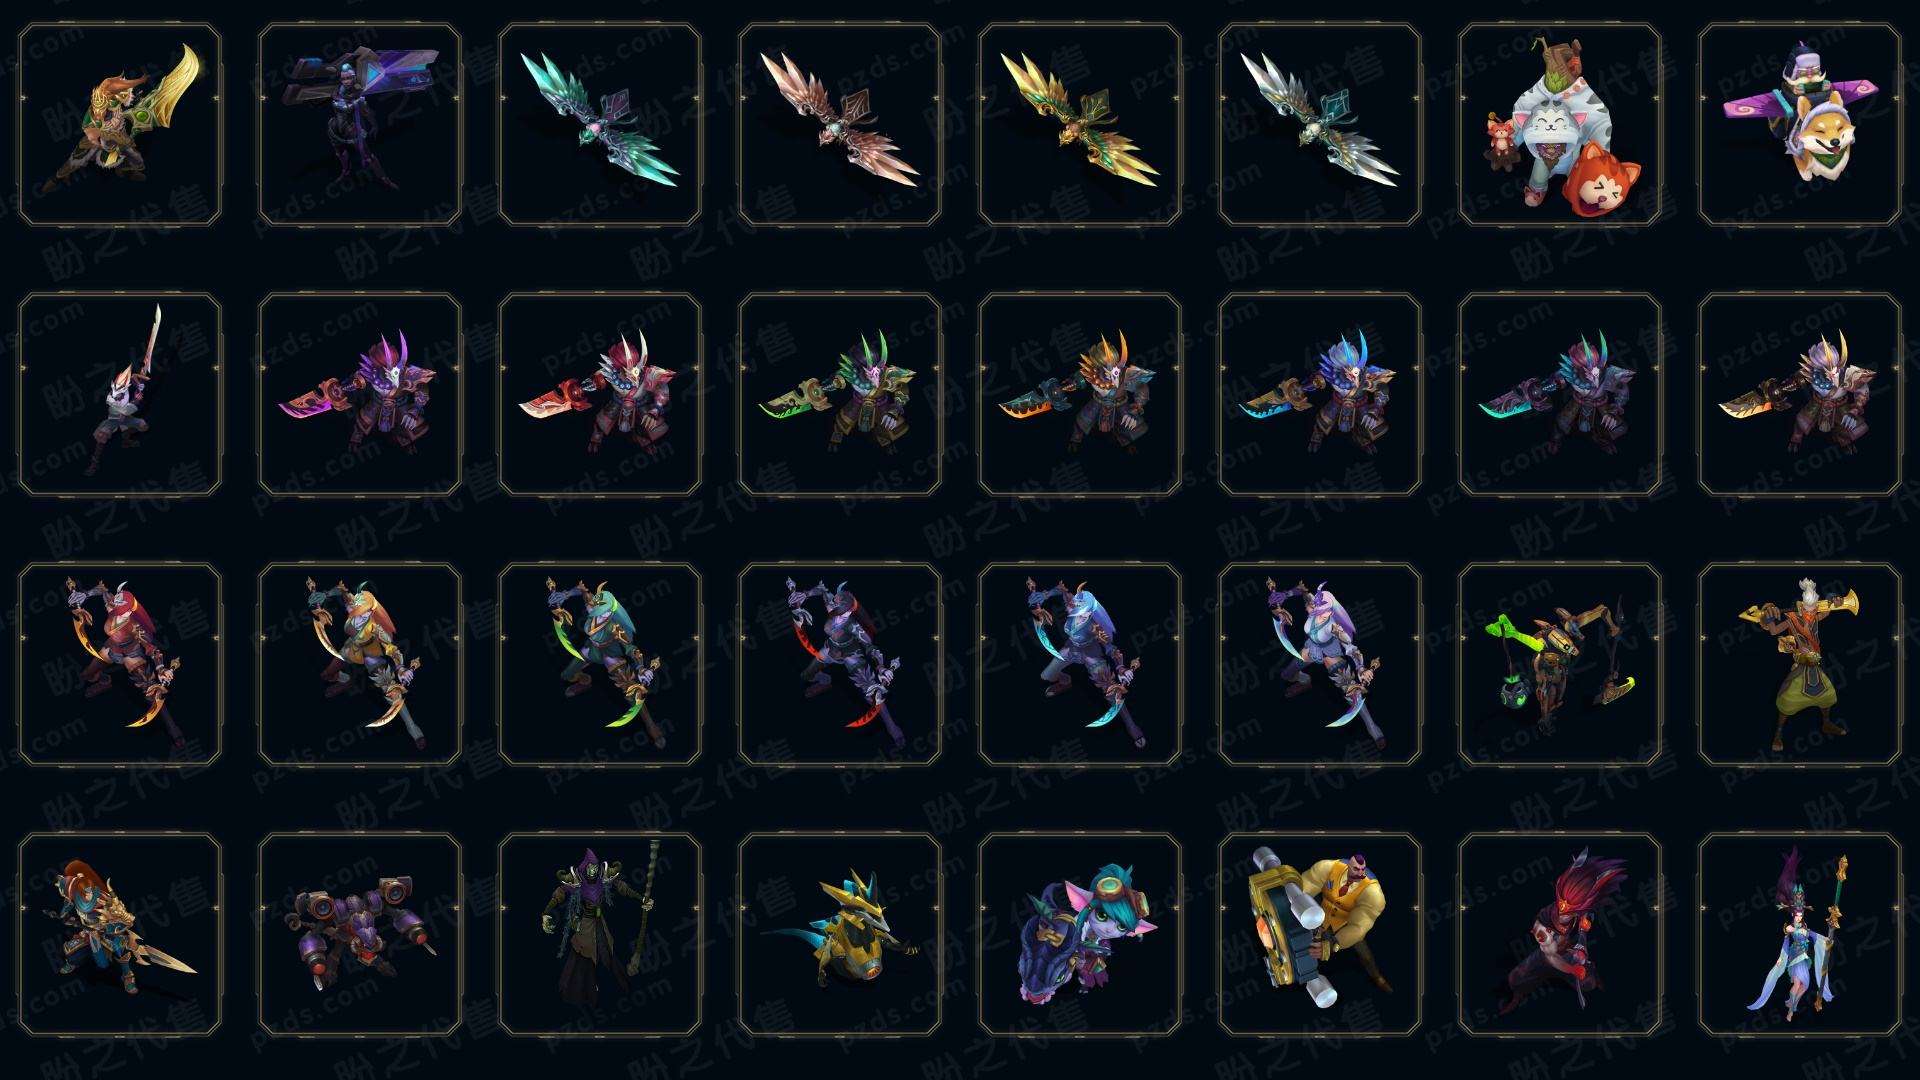Open the hooded figure holding bamboo staff

coord(600,934)
